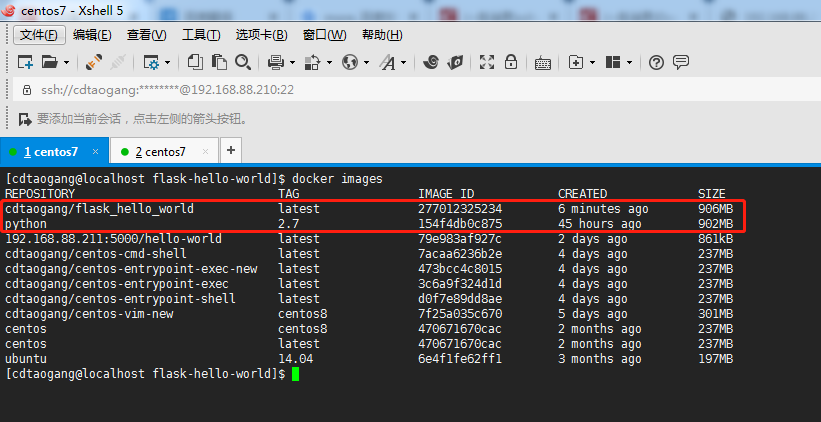Click the new tab plus-page icon
821x422 pixels.
tap(576, 63)
